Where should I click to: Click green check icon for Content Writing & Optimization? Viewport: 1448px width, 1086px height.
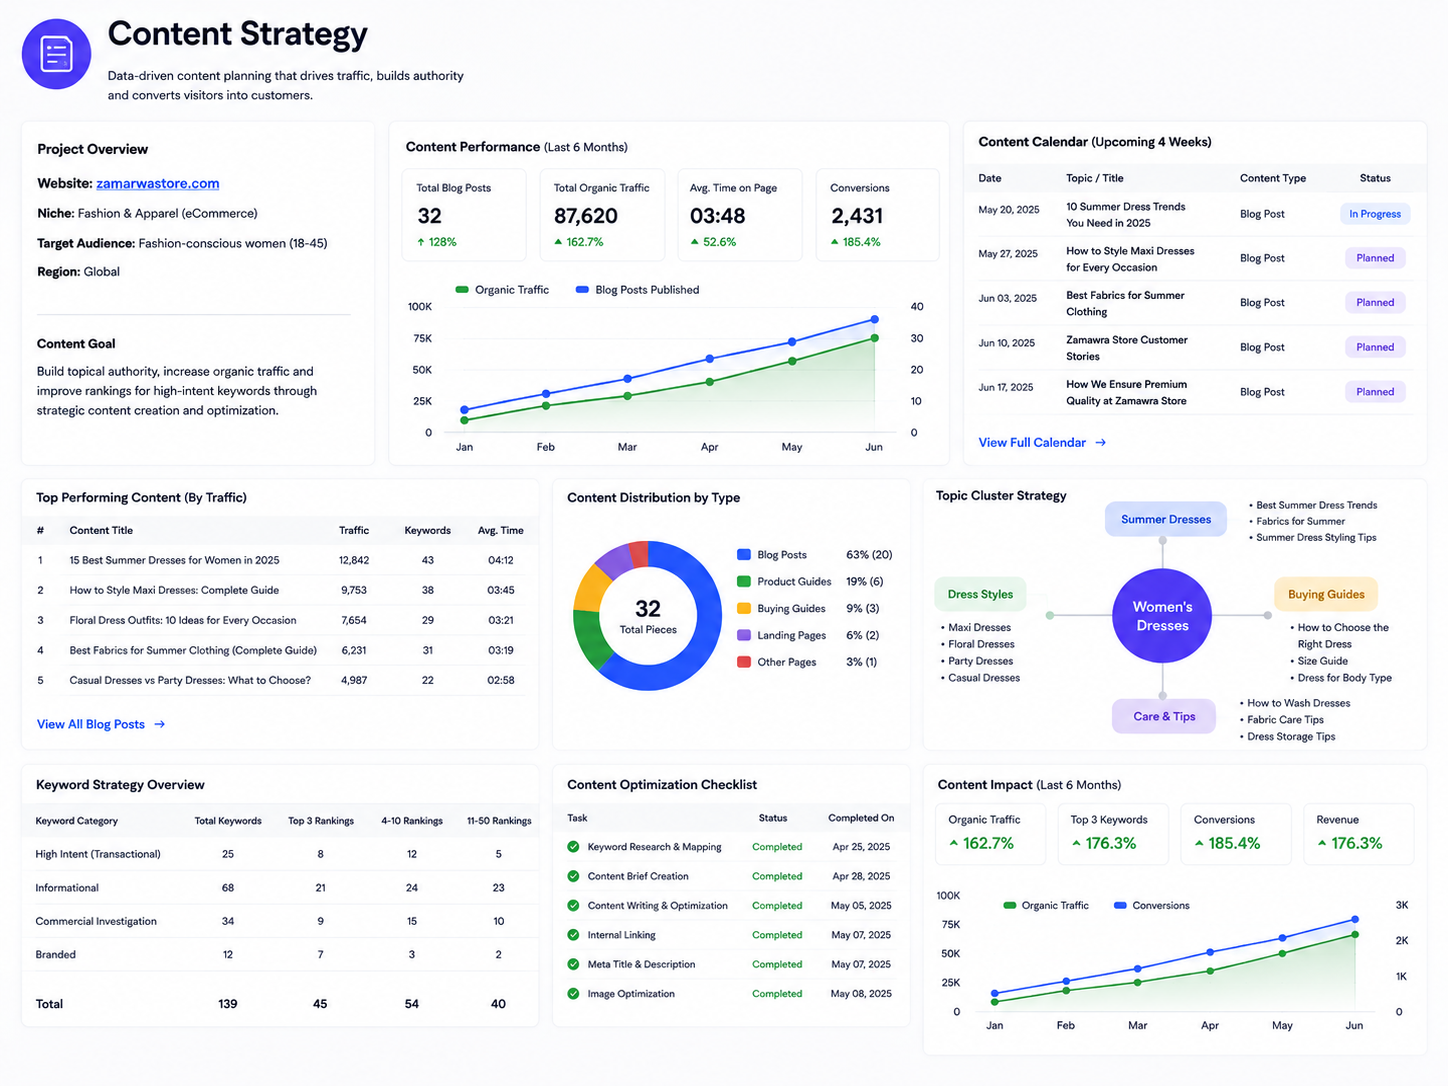pos(573,905)
